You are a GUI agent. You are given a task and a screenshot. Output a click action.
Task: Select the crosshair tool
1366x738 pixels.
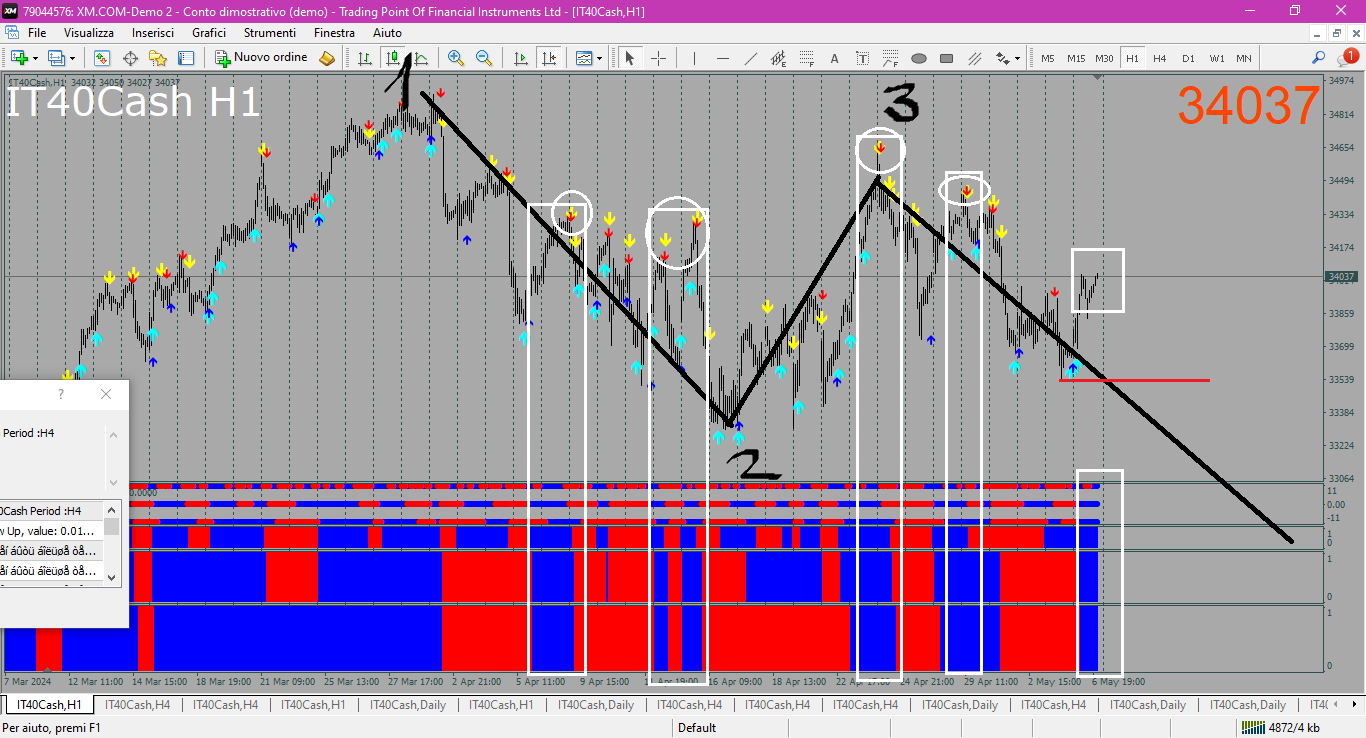tap(658, 58)
